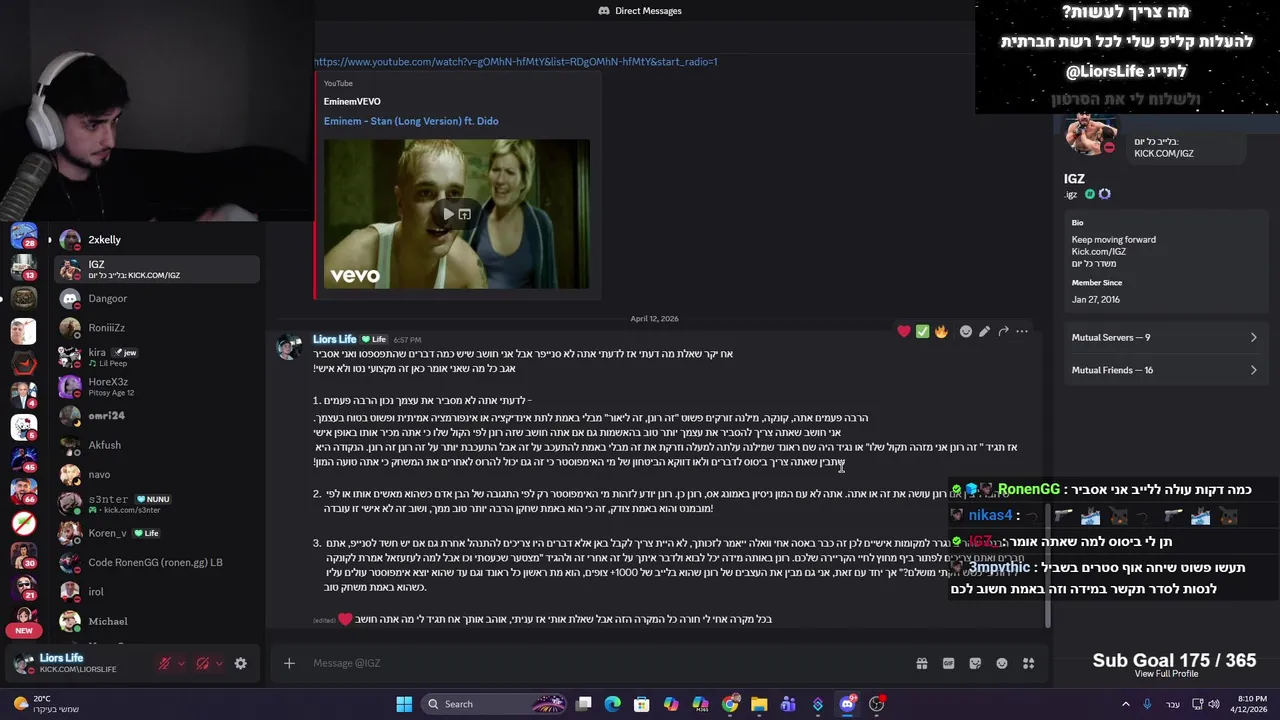Open 2xkelly direct message
Viewport: 1280px width, 720px height.
pyautogui.click(x=157, y=240)
